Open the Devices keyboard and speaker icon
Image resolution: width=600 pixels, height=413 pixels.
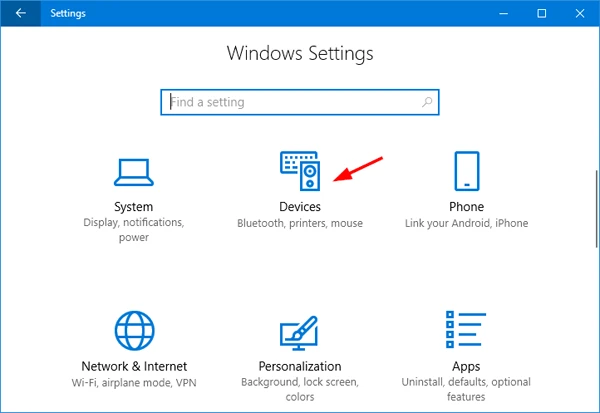[x=300, y=171]
